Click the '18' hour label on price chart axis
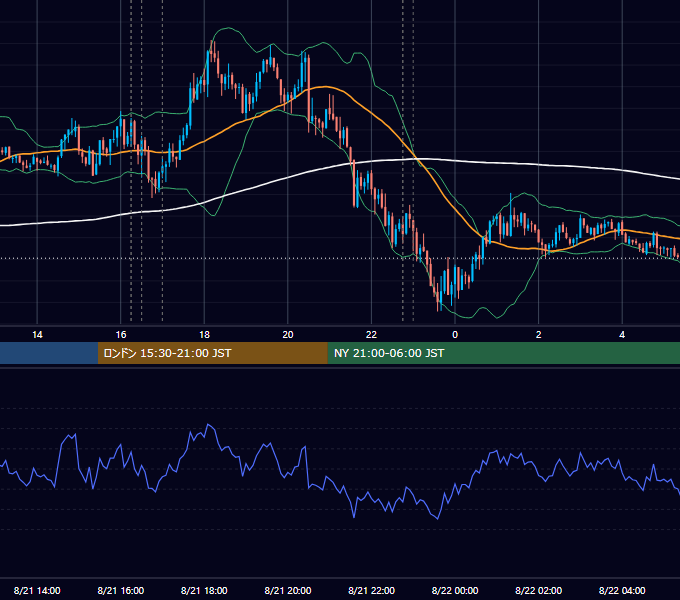Screen dimensions: 680x600 [204, 335]
